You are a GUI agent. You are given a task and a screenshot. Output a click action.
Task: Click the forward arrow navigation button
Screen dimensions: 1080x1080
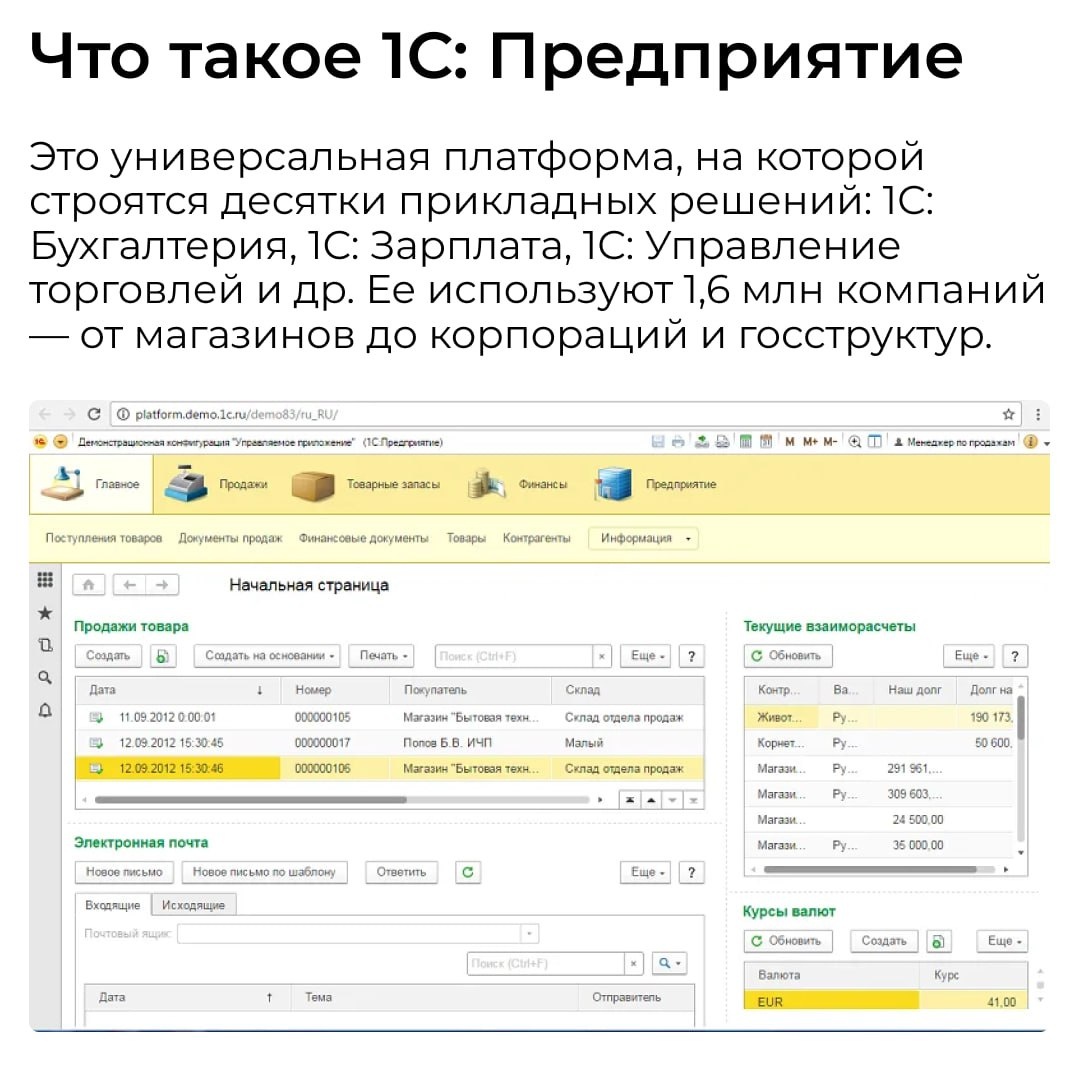pyautogui.click(x=162, y=585)
